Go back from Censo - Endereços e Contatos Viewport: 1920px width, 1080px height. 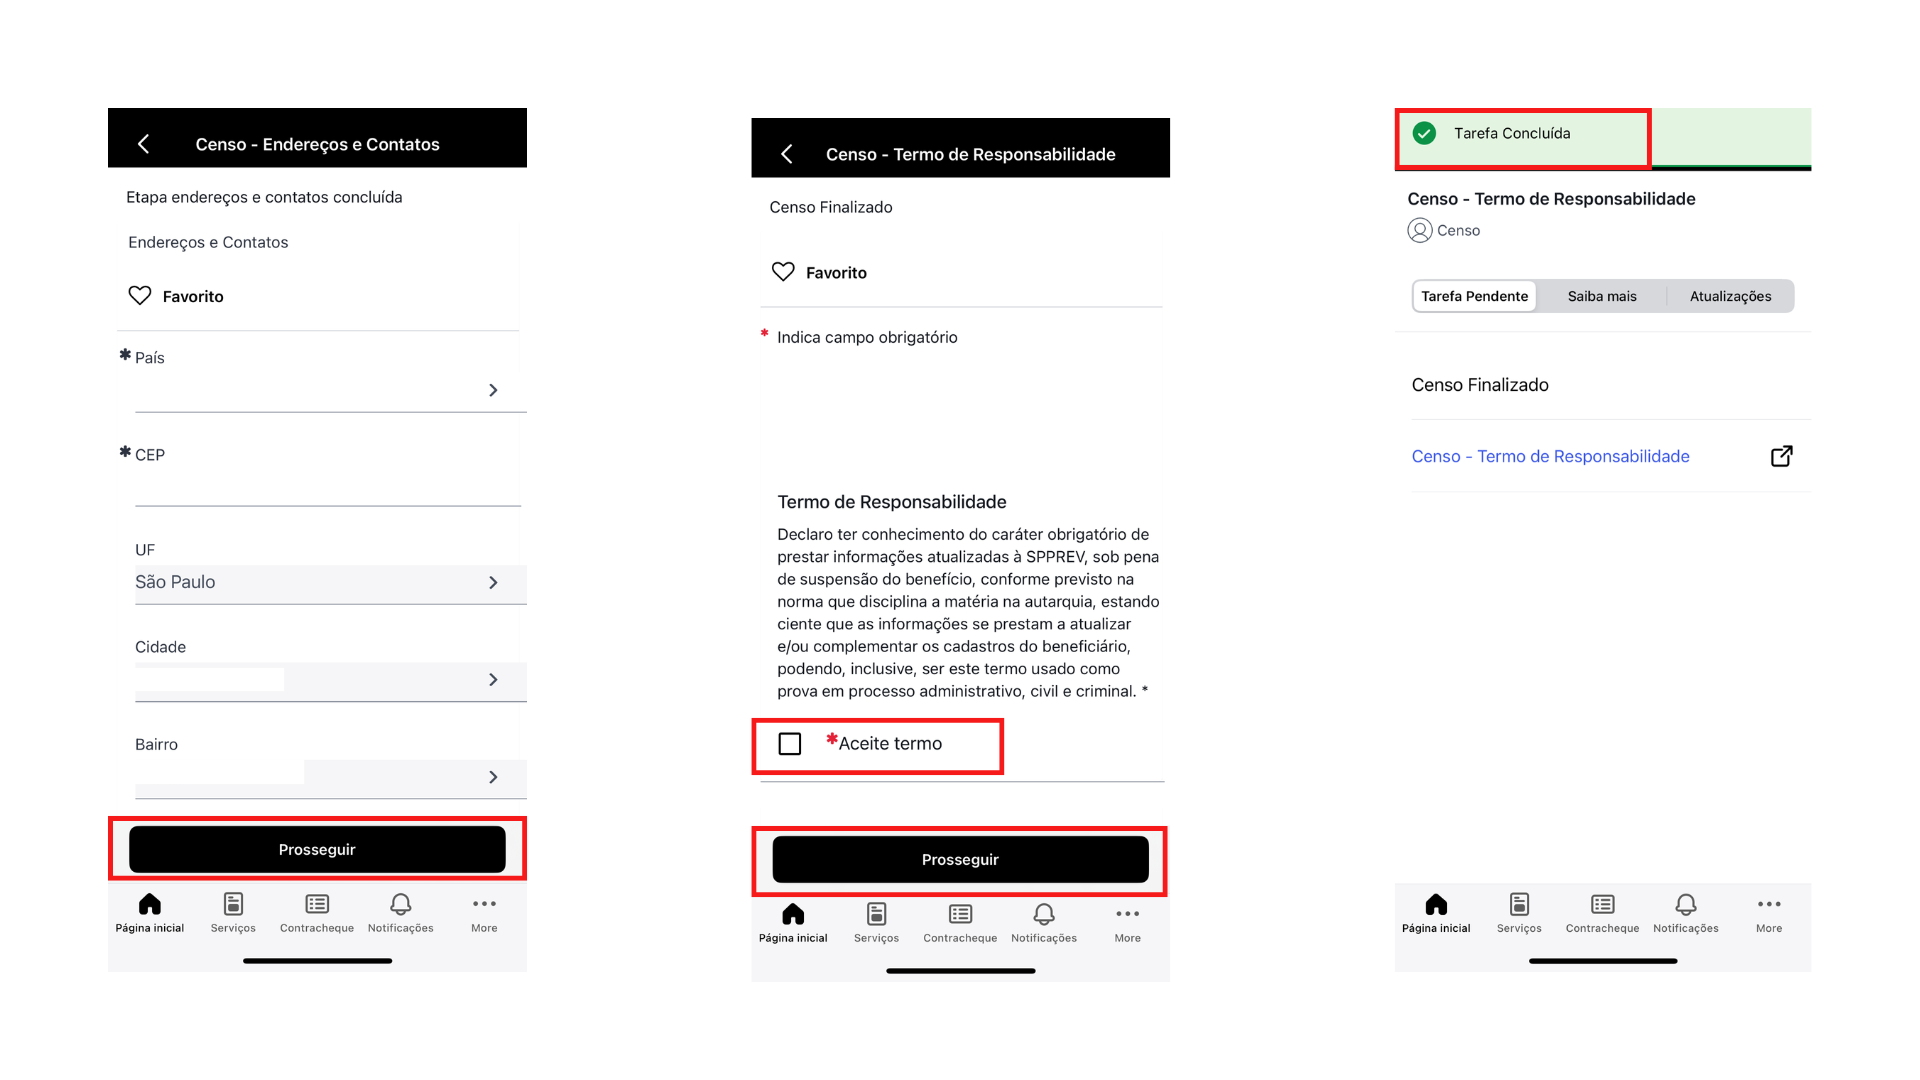(x=144, y=144)
